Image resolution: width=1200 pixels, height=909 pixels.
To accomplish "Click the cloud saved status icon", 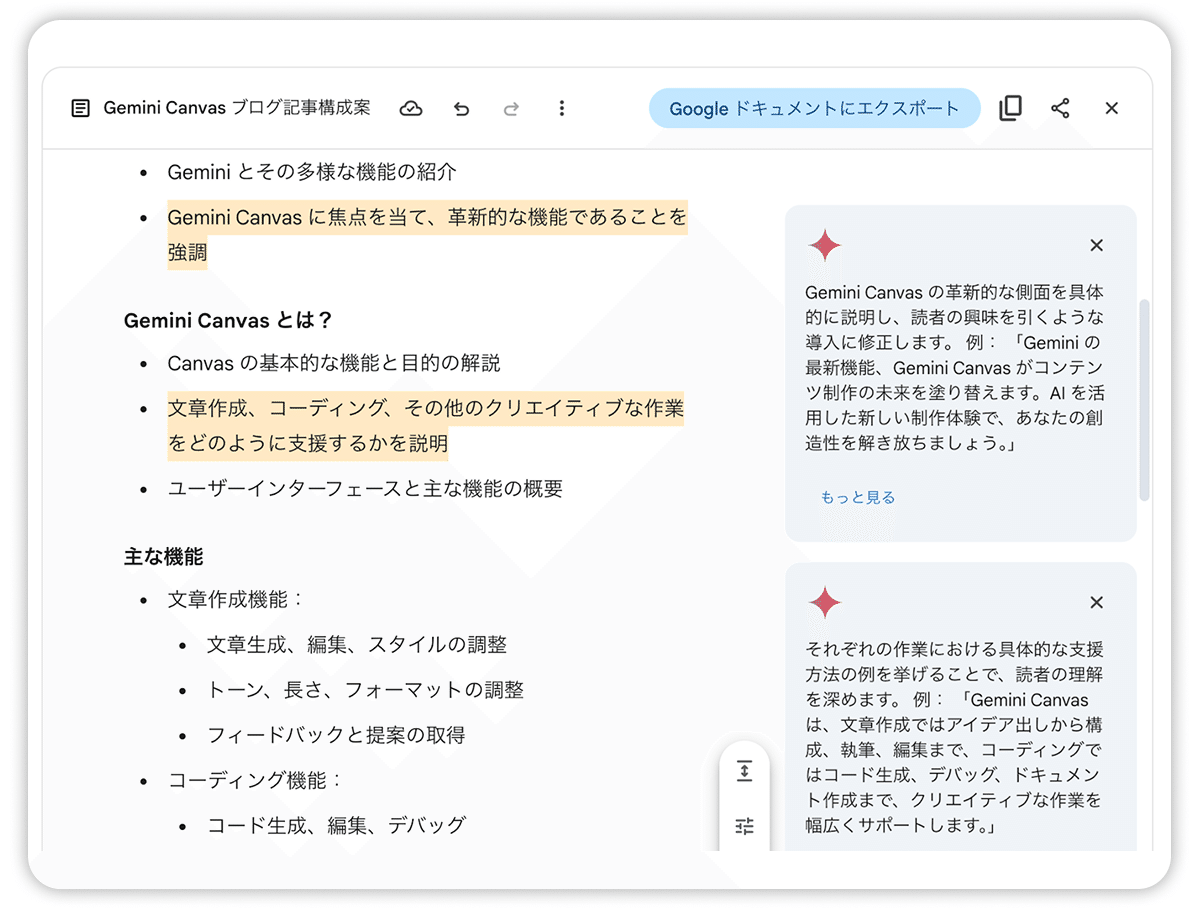I will (x=411, y=108).
